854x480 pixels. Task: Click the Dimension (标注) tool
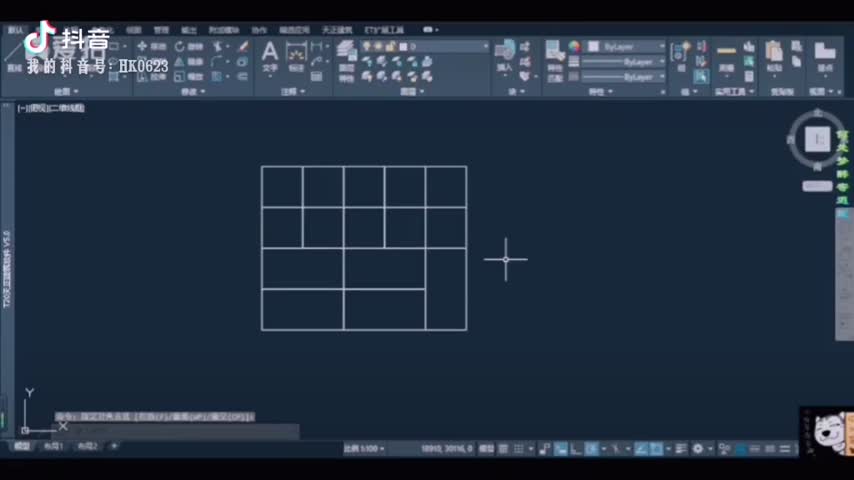tap(296, 56)
